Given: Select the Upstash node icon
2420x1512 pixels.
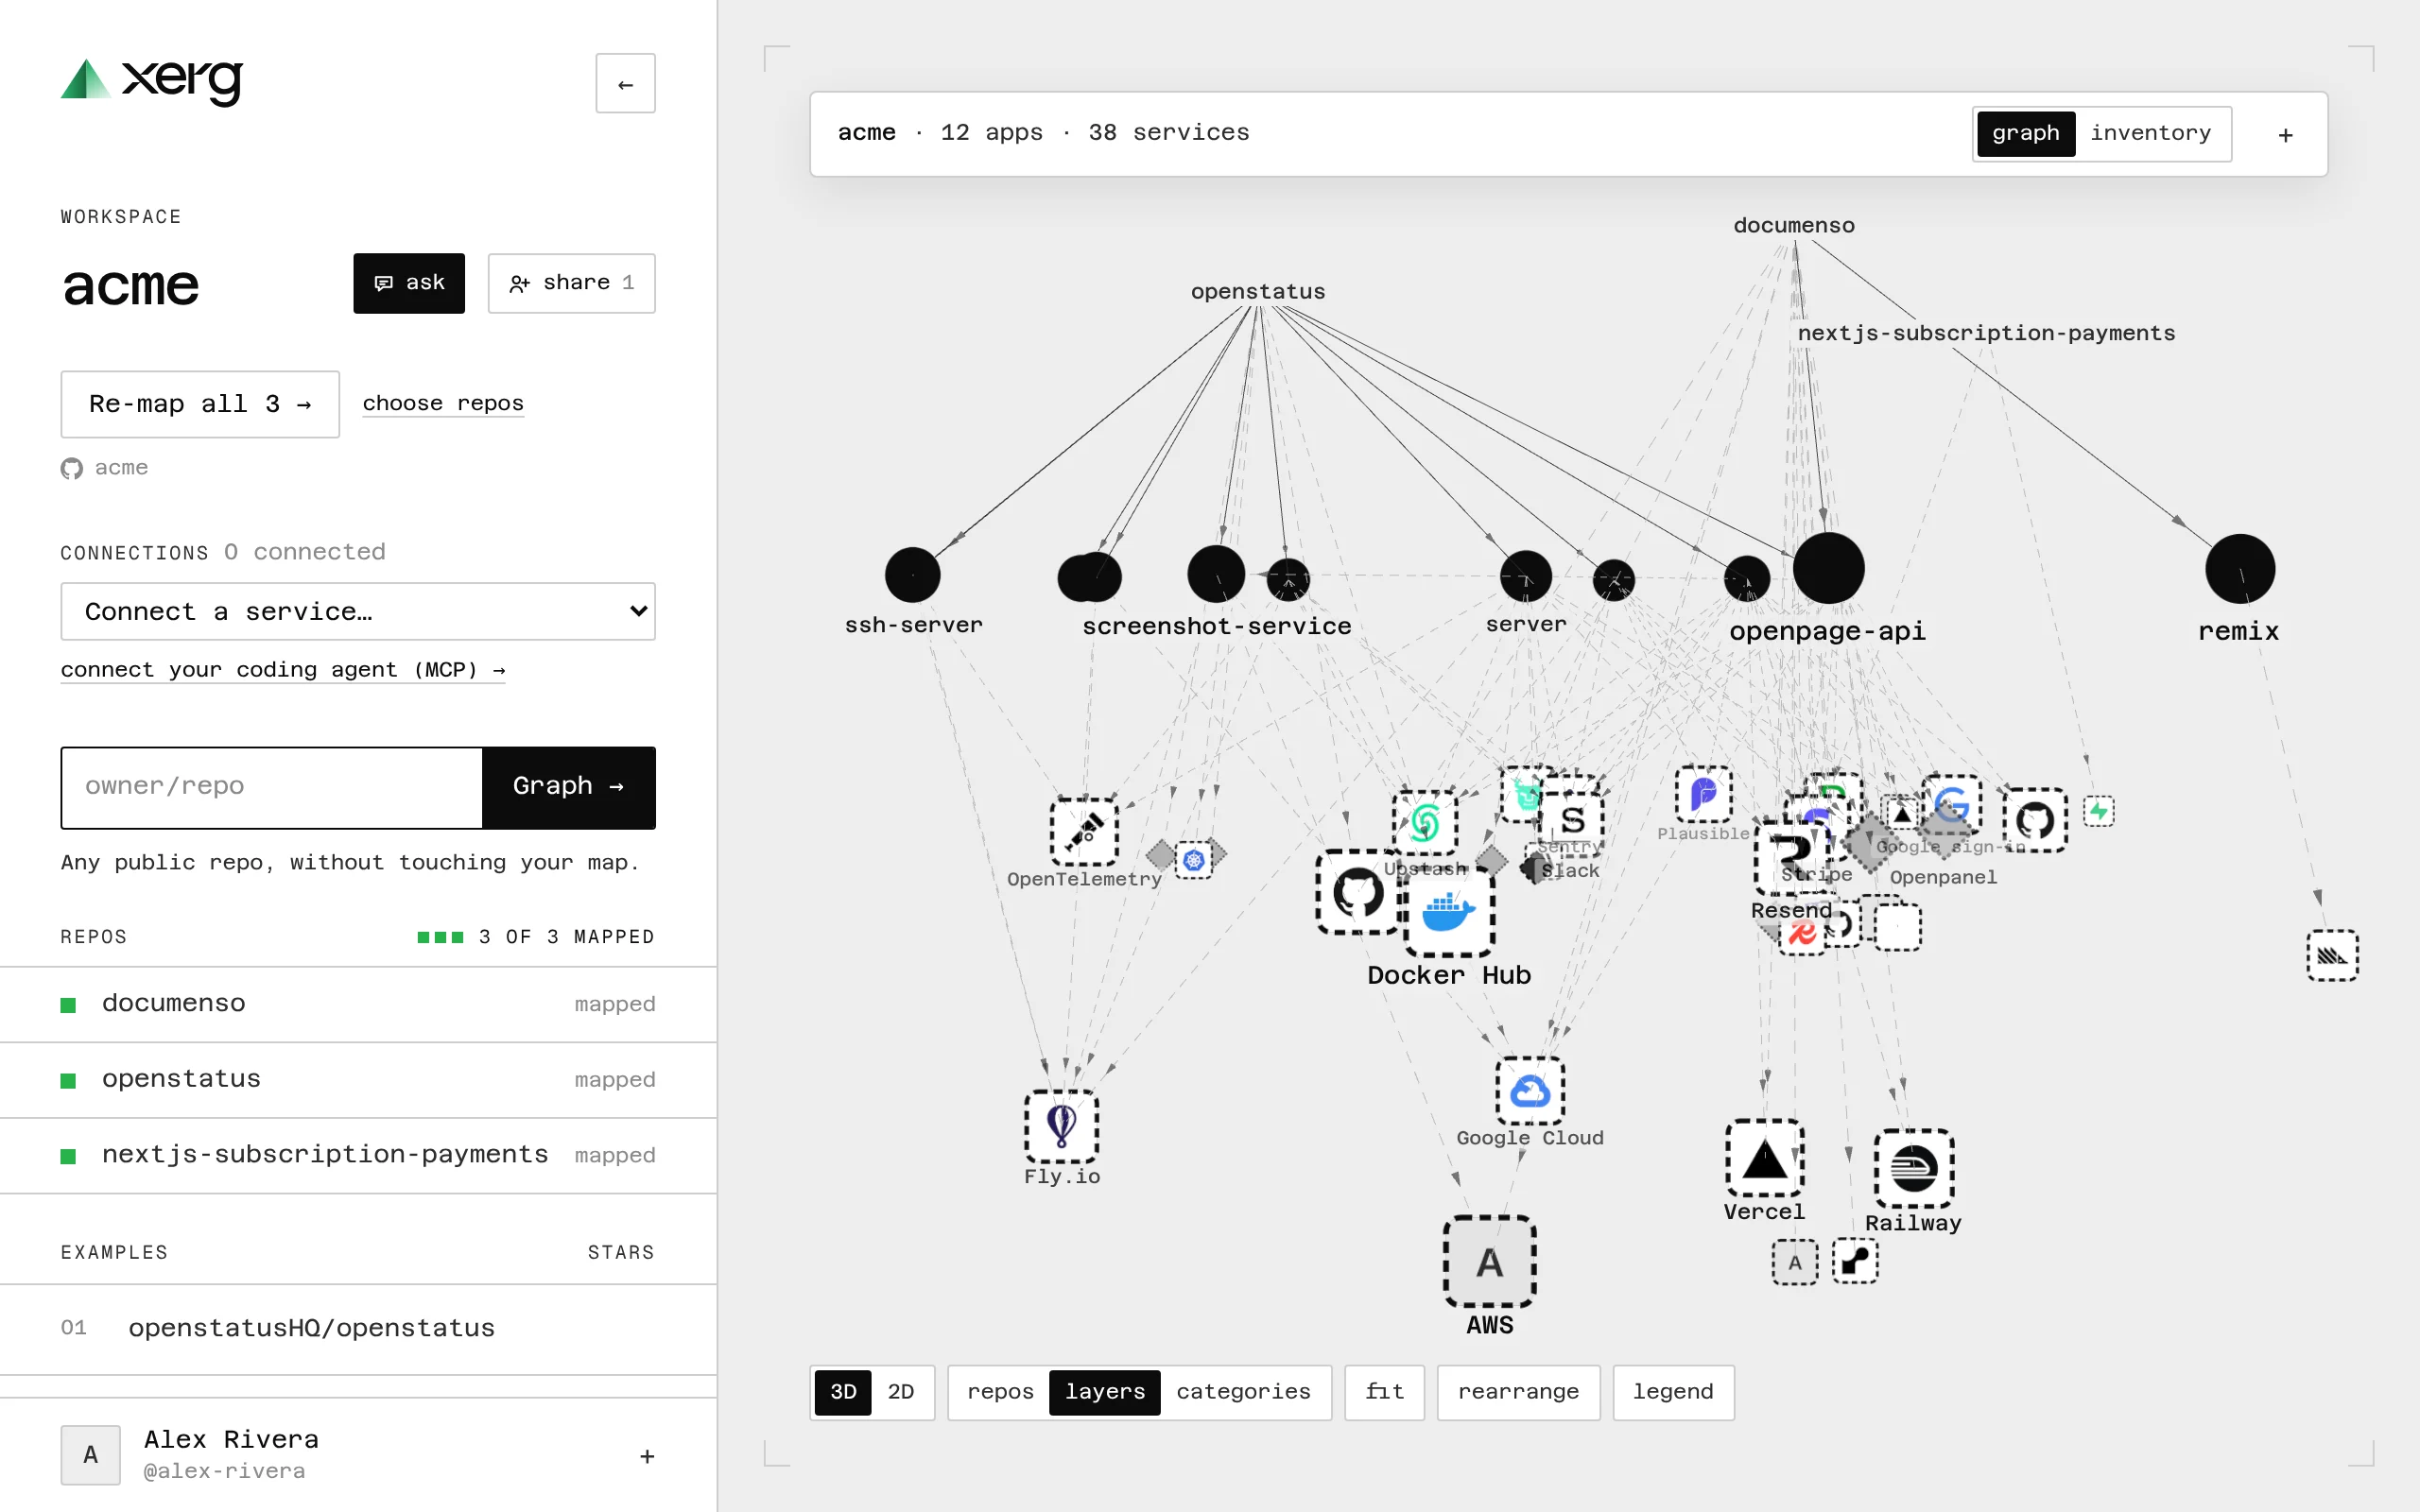Looking at the screenshot, I should point(1425,823).
